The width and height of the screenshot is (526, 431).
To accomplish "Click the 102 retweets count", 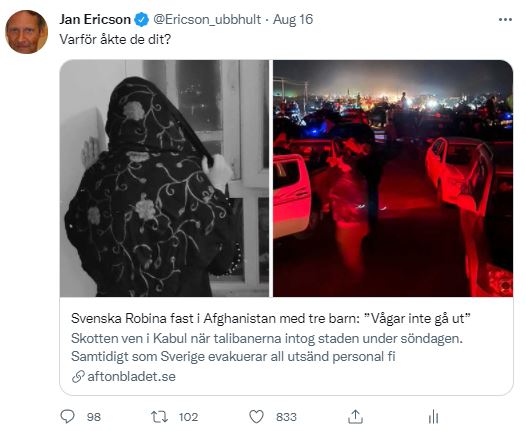I will (x=188, y=417).
